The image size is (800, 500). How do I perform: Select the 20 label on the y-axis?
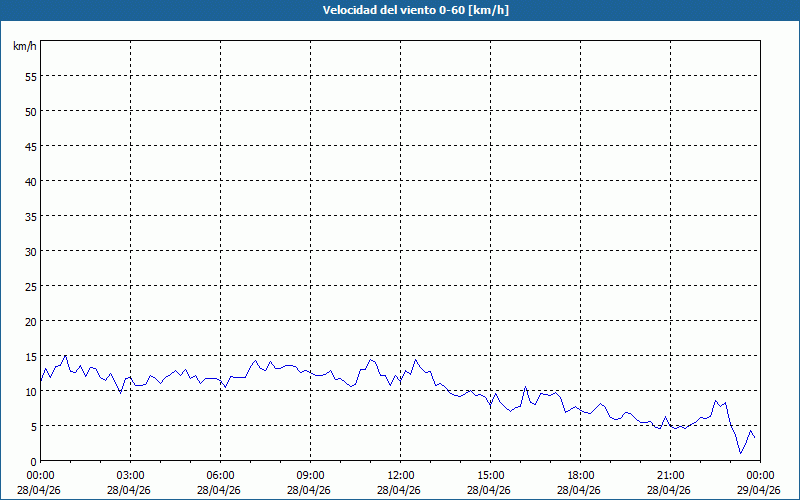[x=30, y=321]
